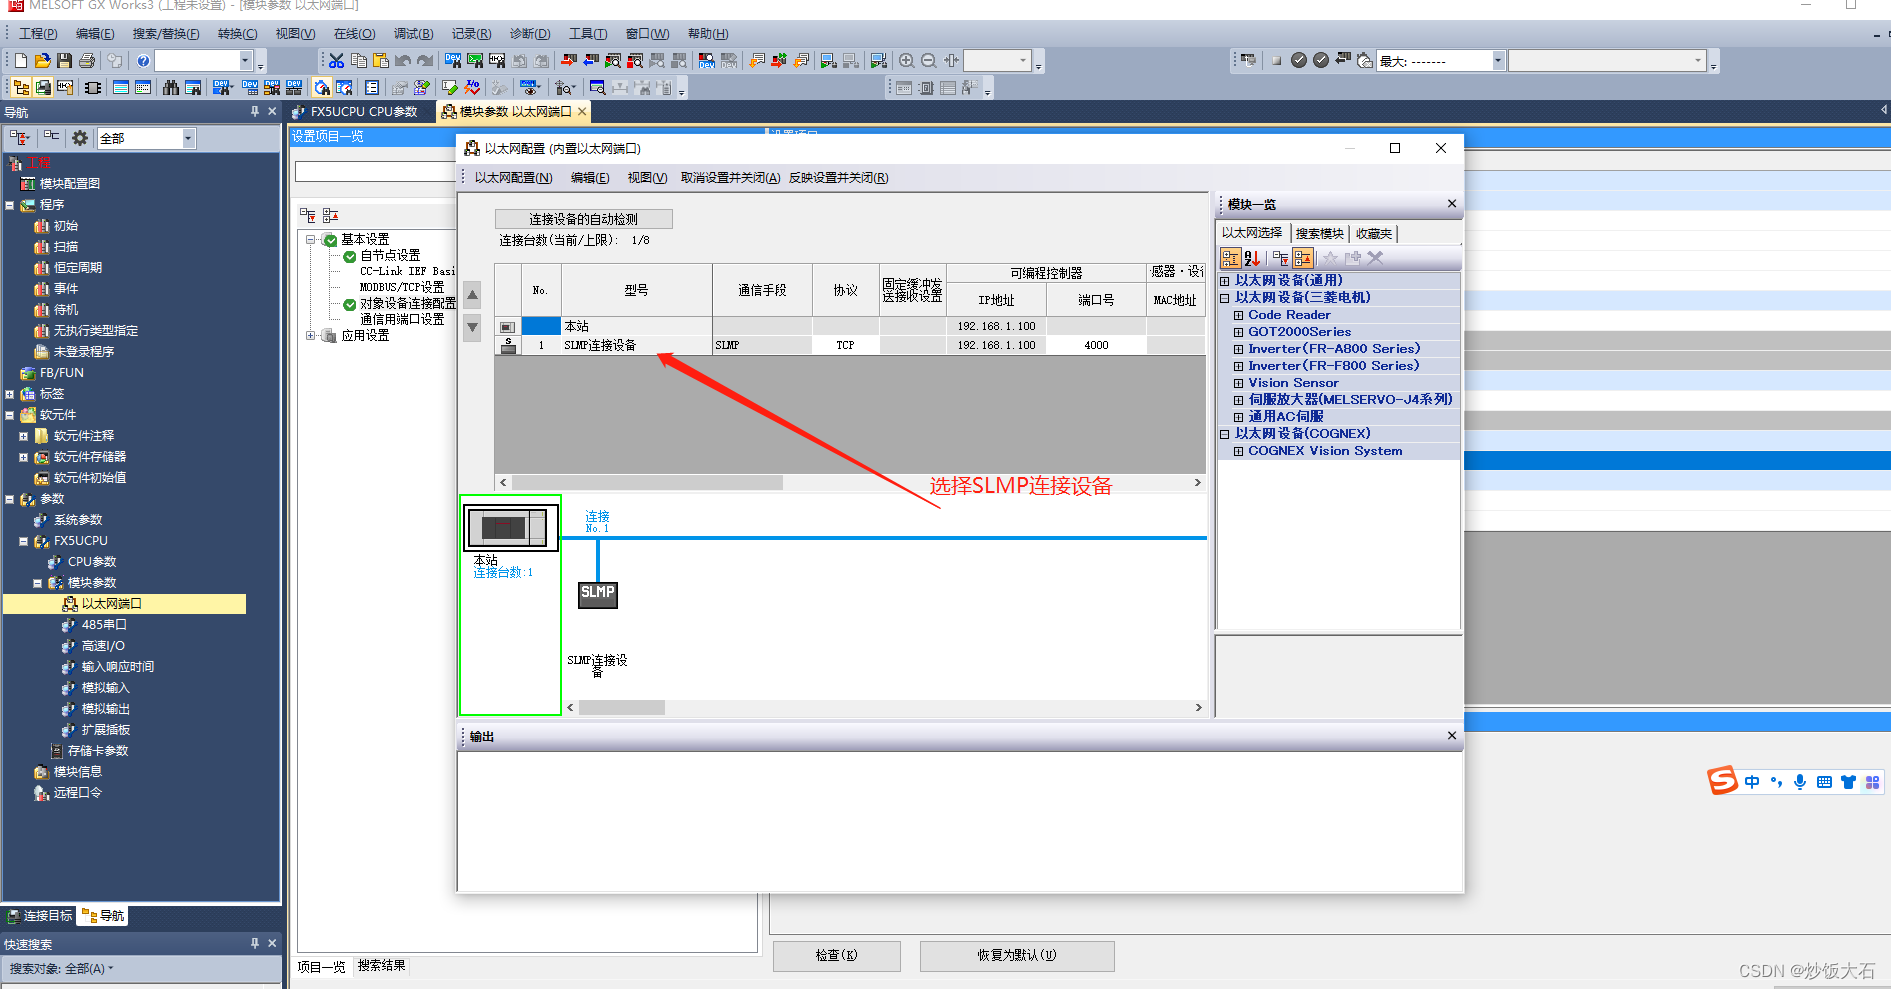This screenshot has width=1891, height=989.
Task: Expand the Code Reader node in module list
Action: (x=1239, y=314)
